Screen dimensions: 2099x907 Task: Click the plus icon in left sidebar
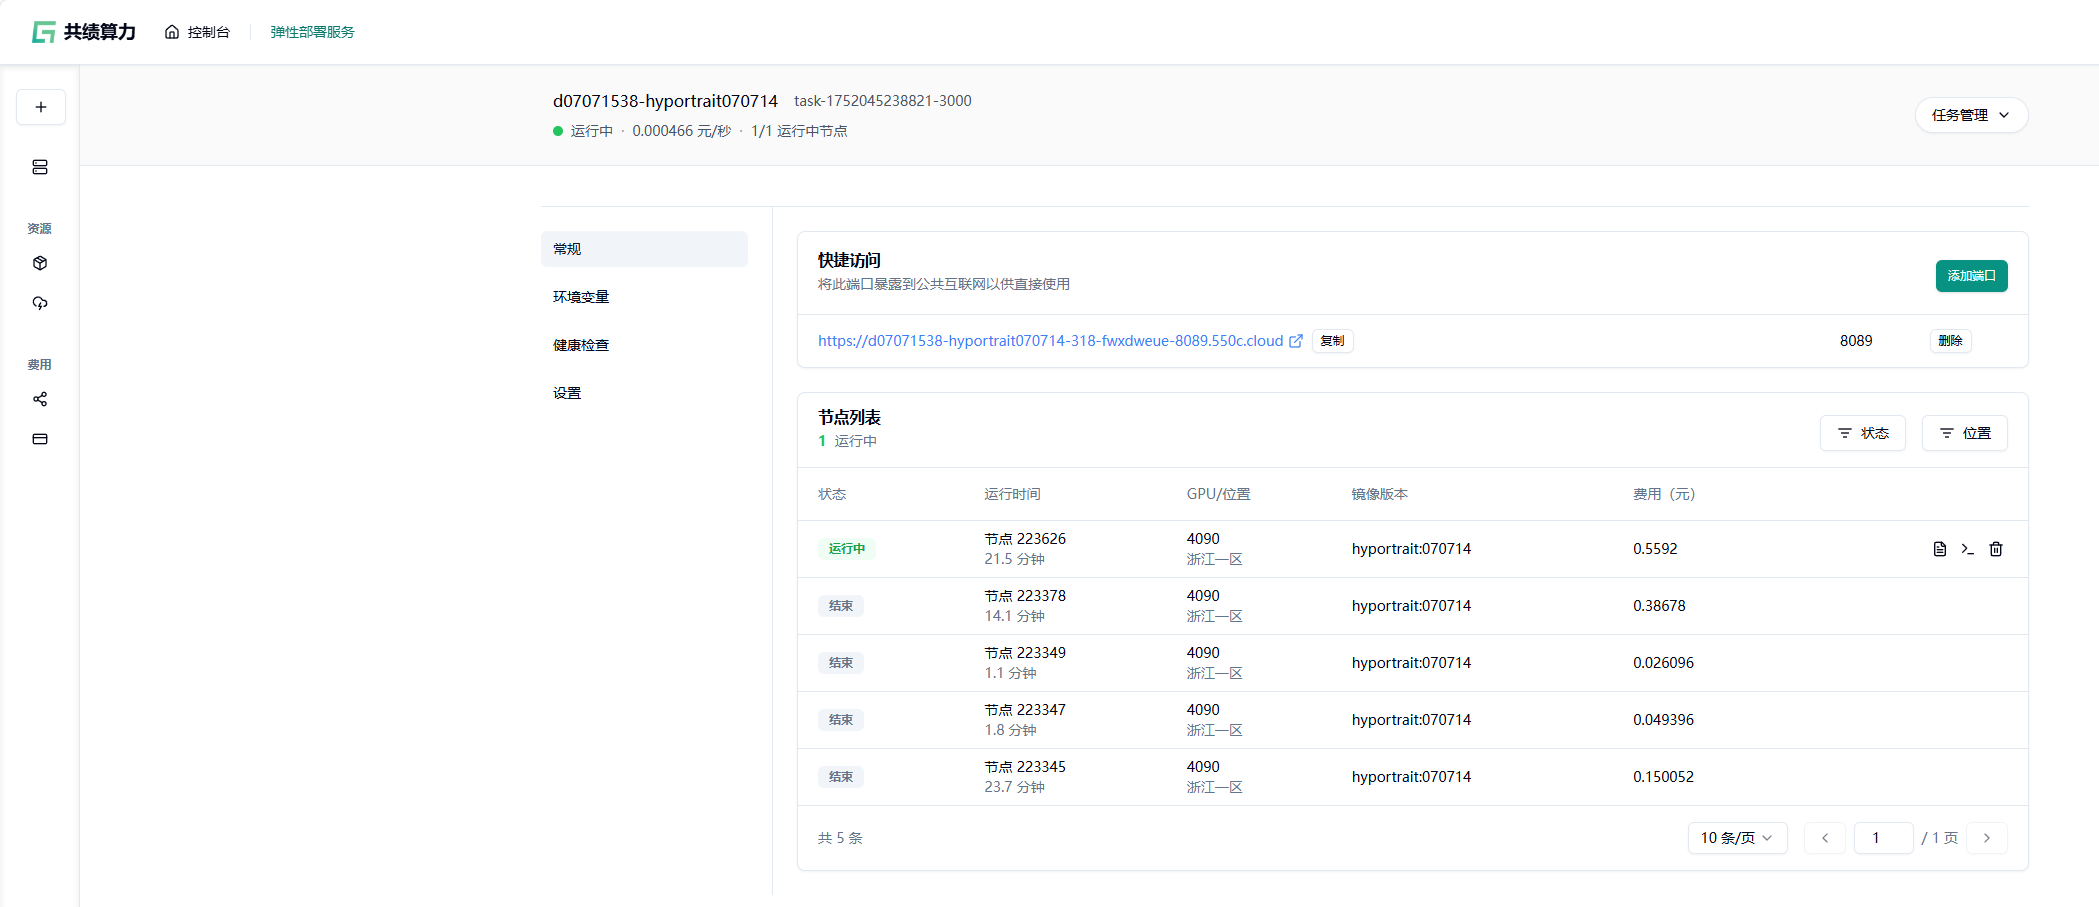(41, 107)
